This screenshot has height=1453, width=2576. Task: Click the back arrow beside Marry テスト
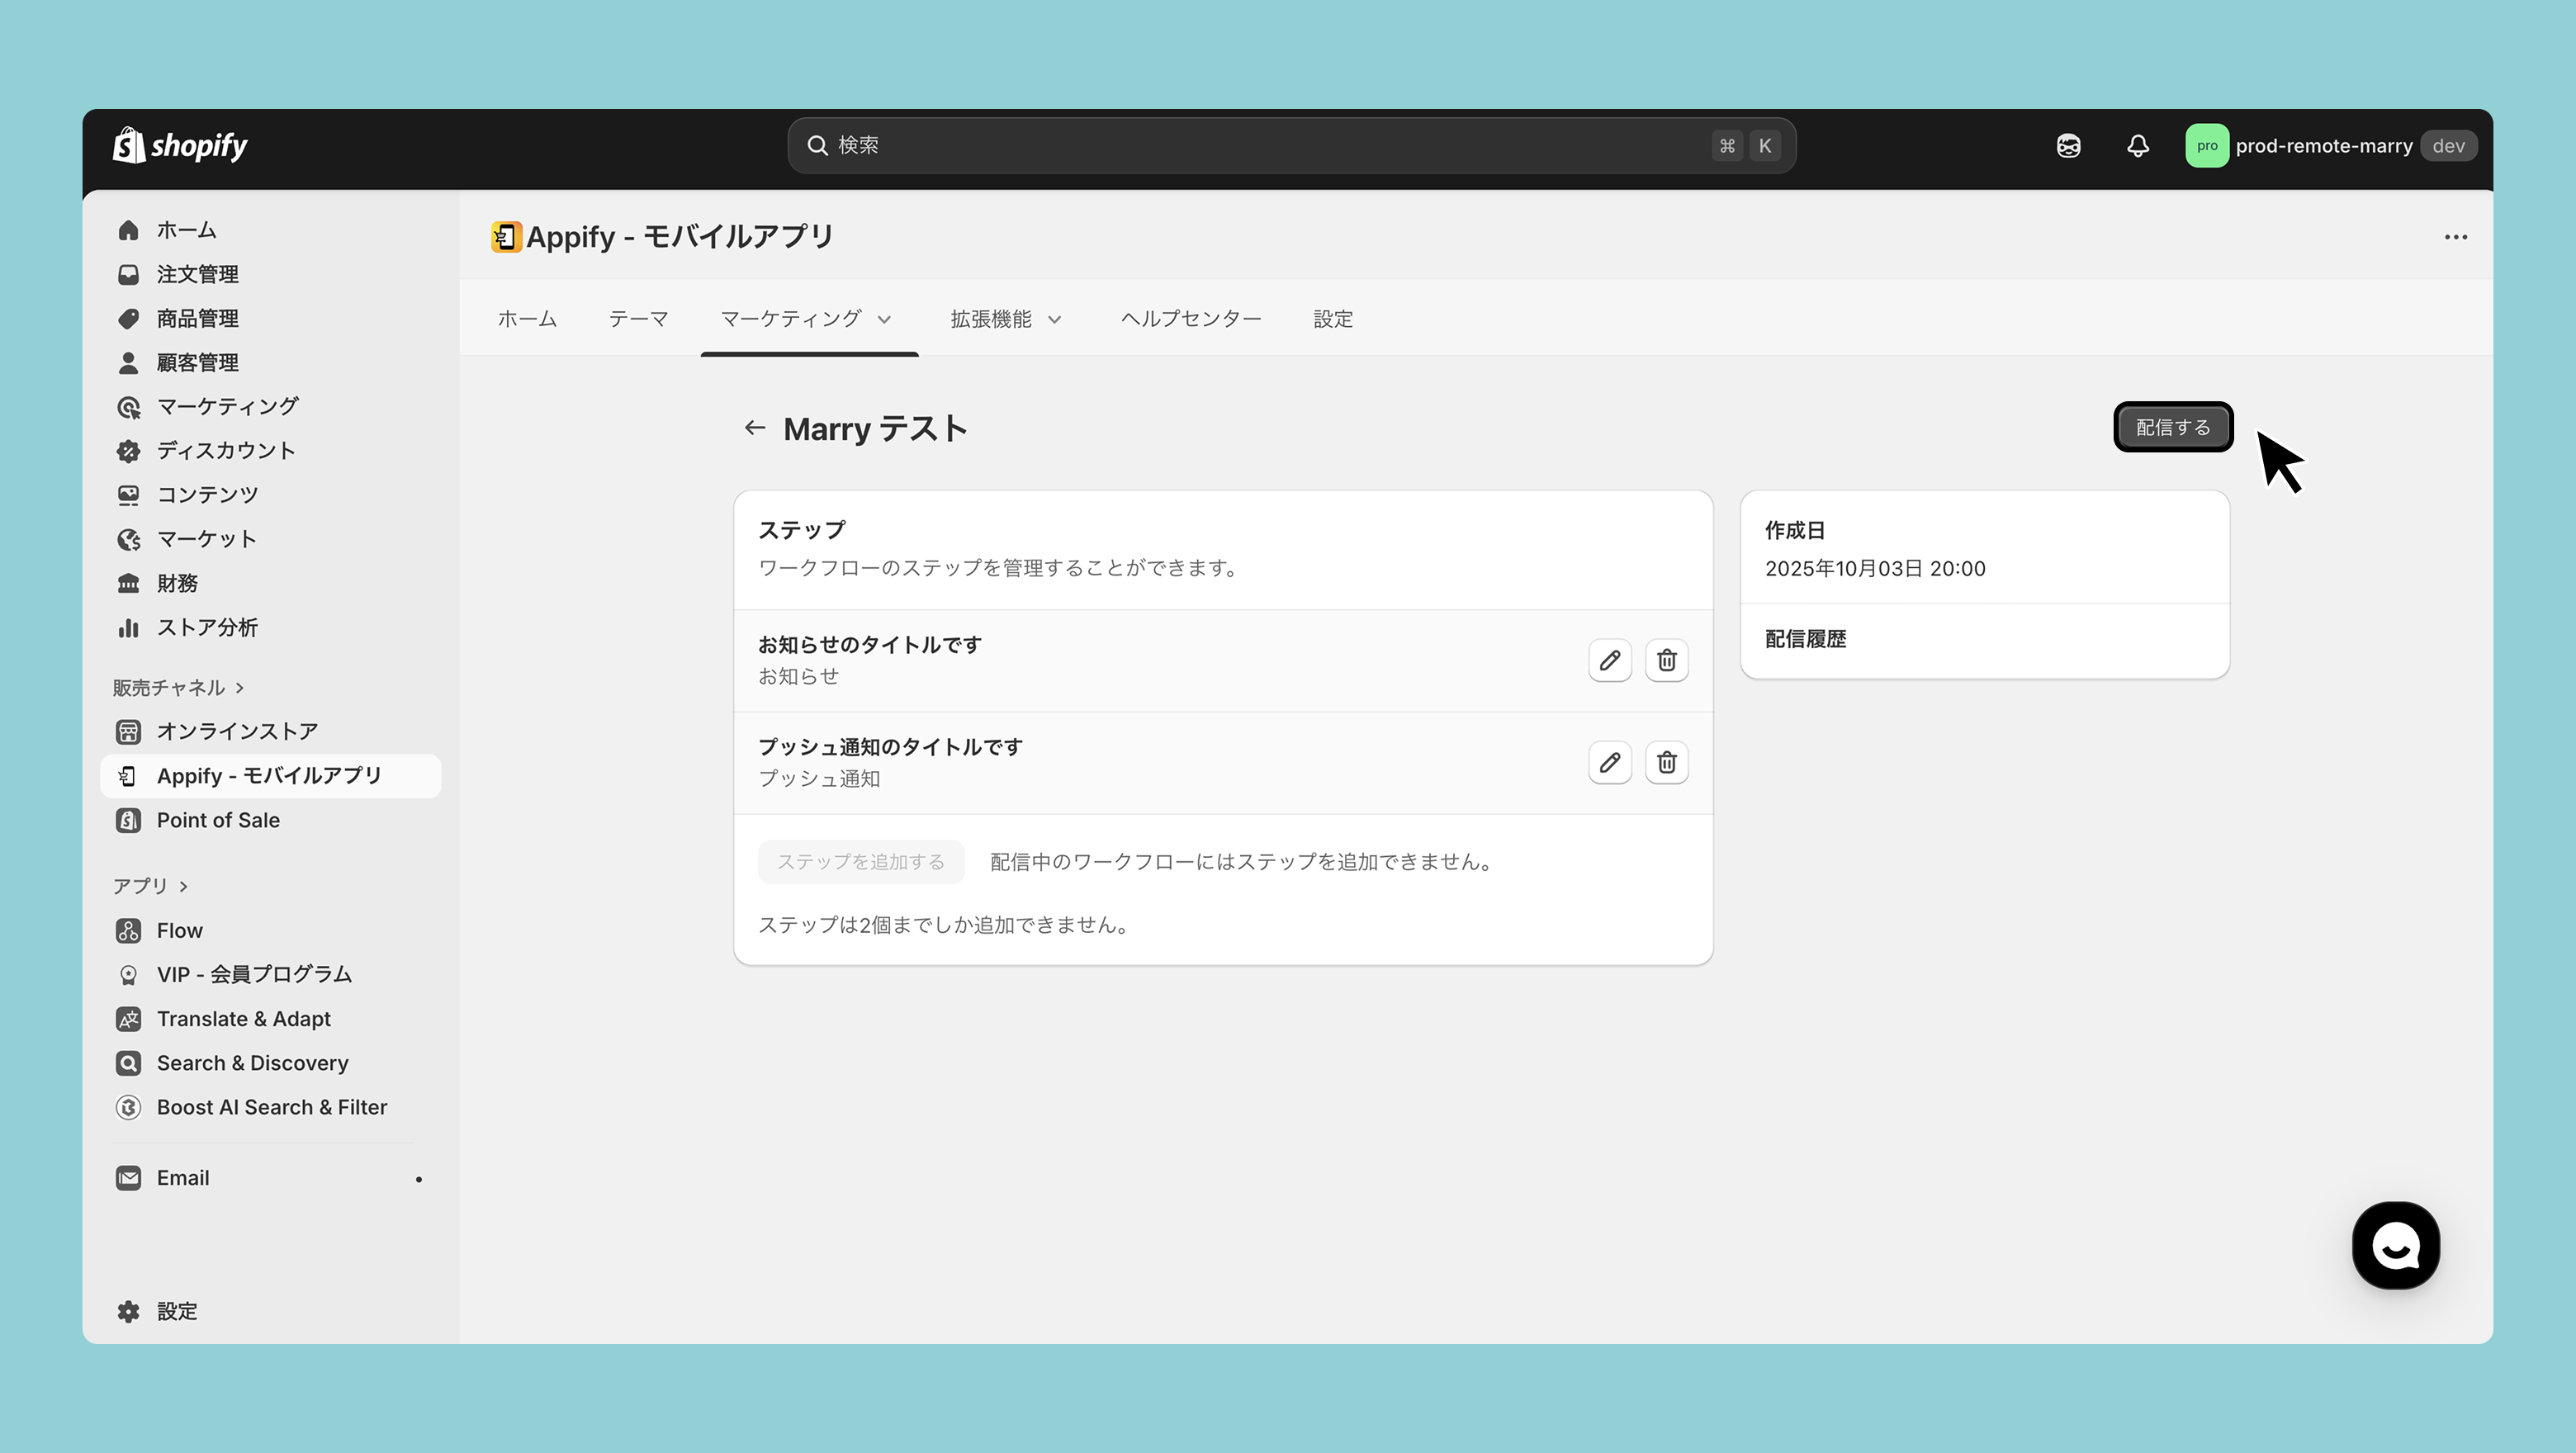pyautogui.click(x=755, y=428)
